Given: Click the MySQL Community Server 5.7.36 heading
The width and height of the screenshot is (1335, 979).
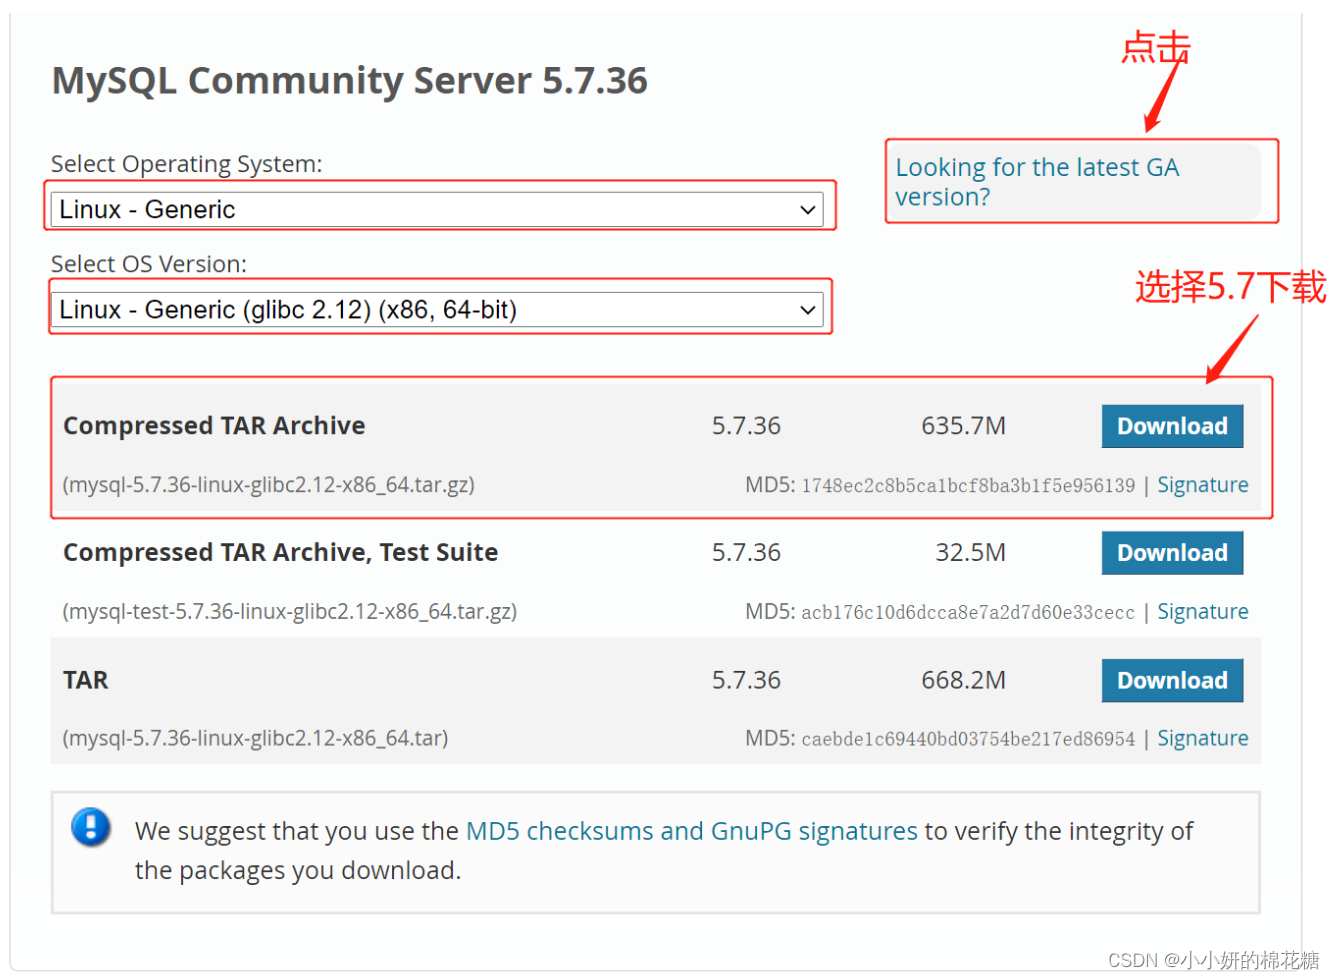Looking at the screenshot, I should (x=350, y=80).
